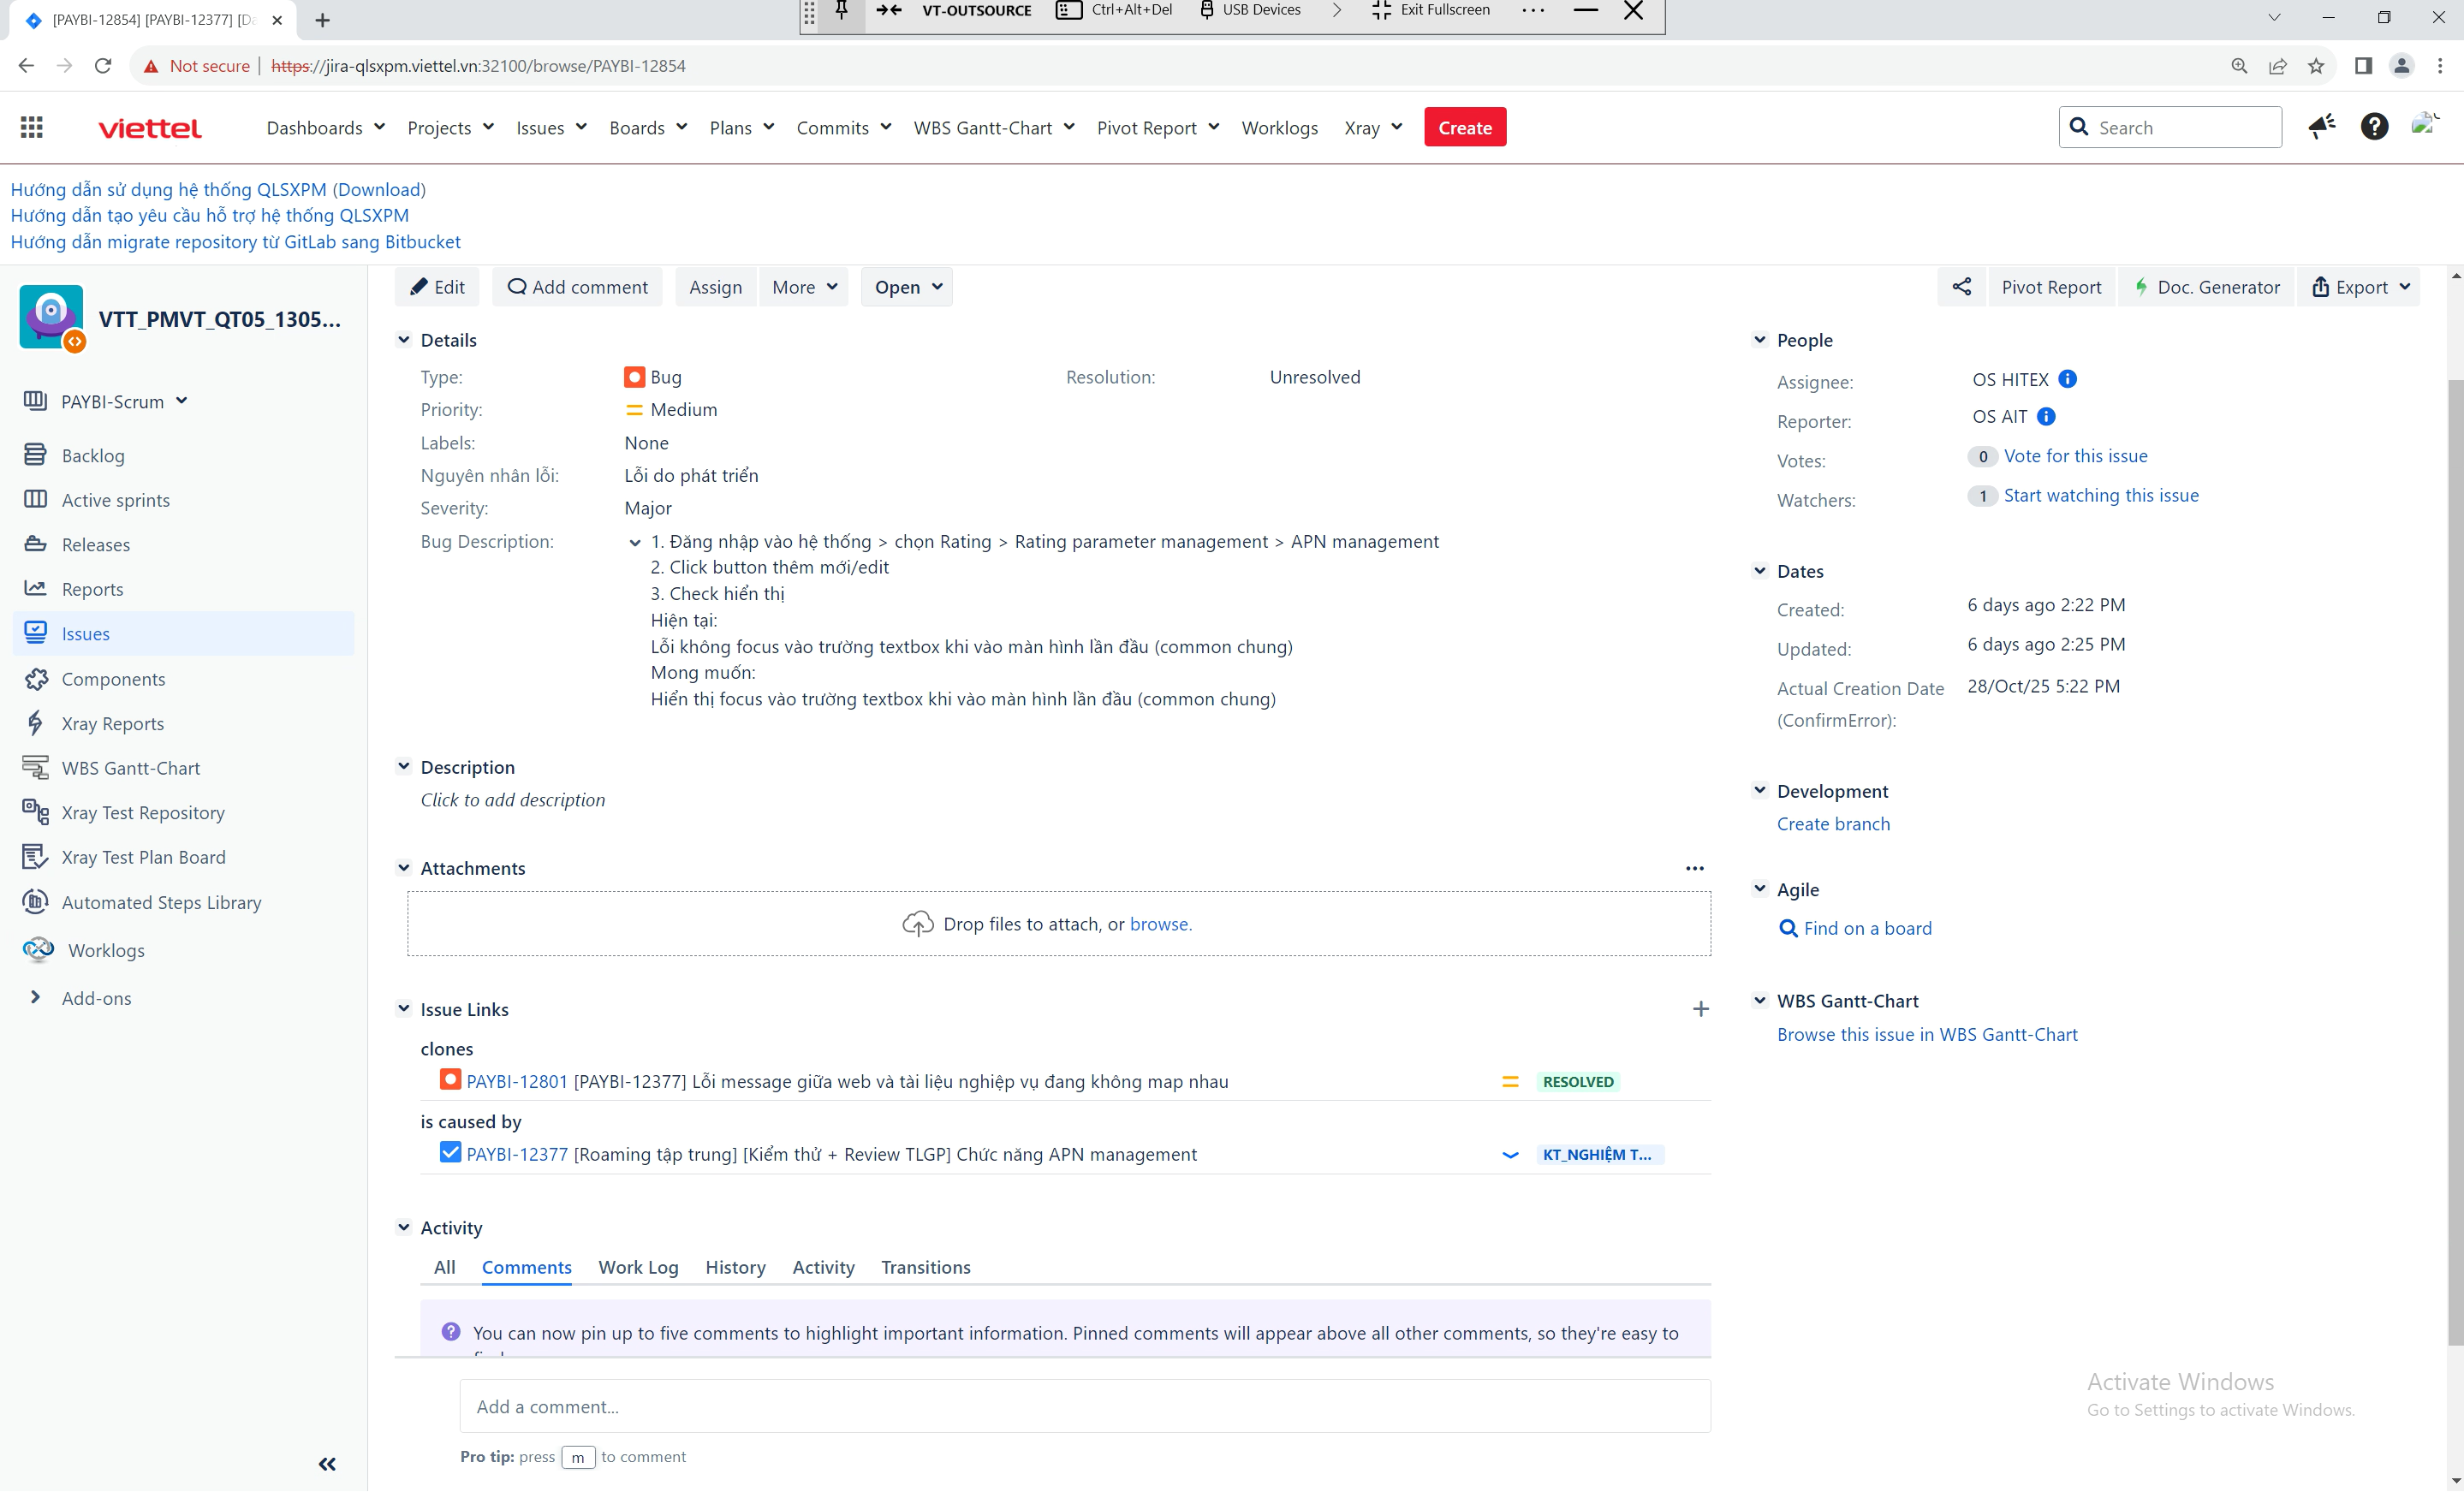
Task: Open Xray Test Repository in the sidebar
Action: pos(143,812)
